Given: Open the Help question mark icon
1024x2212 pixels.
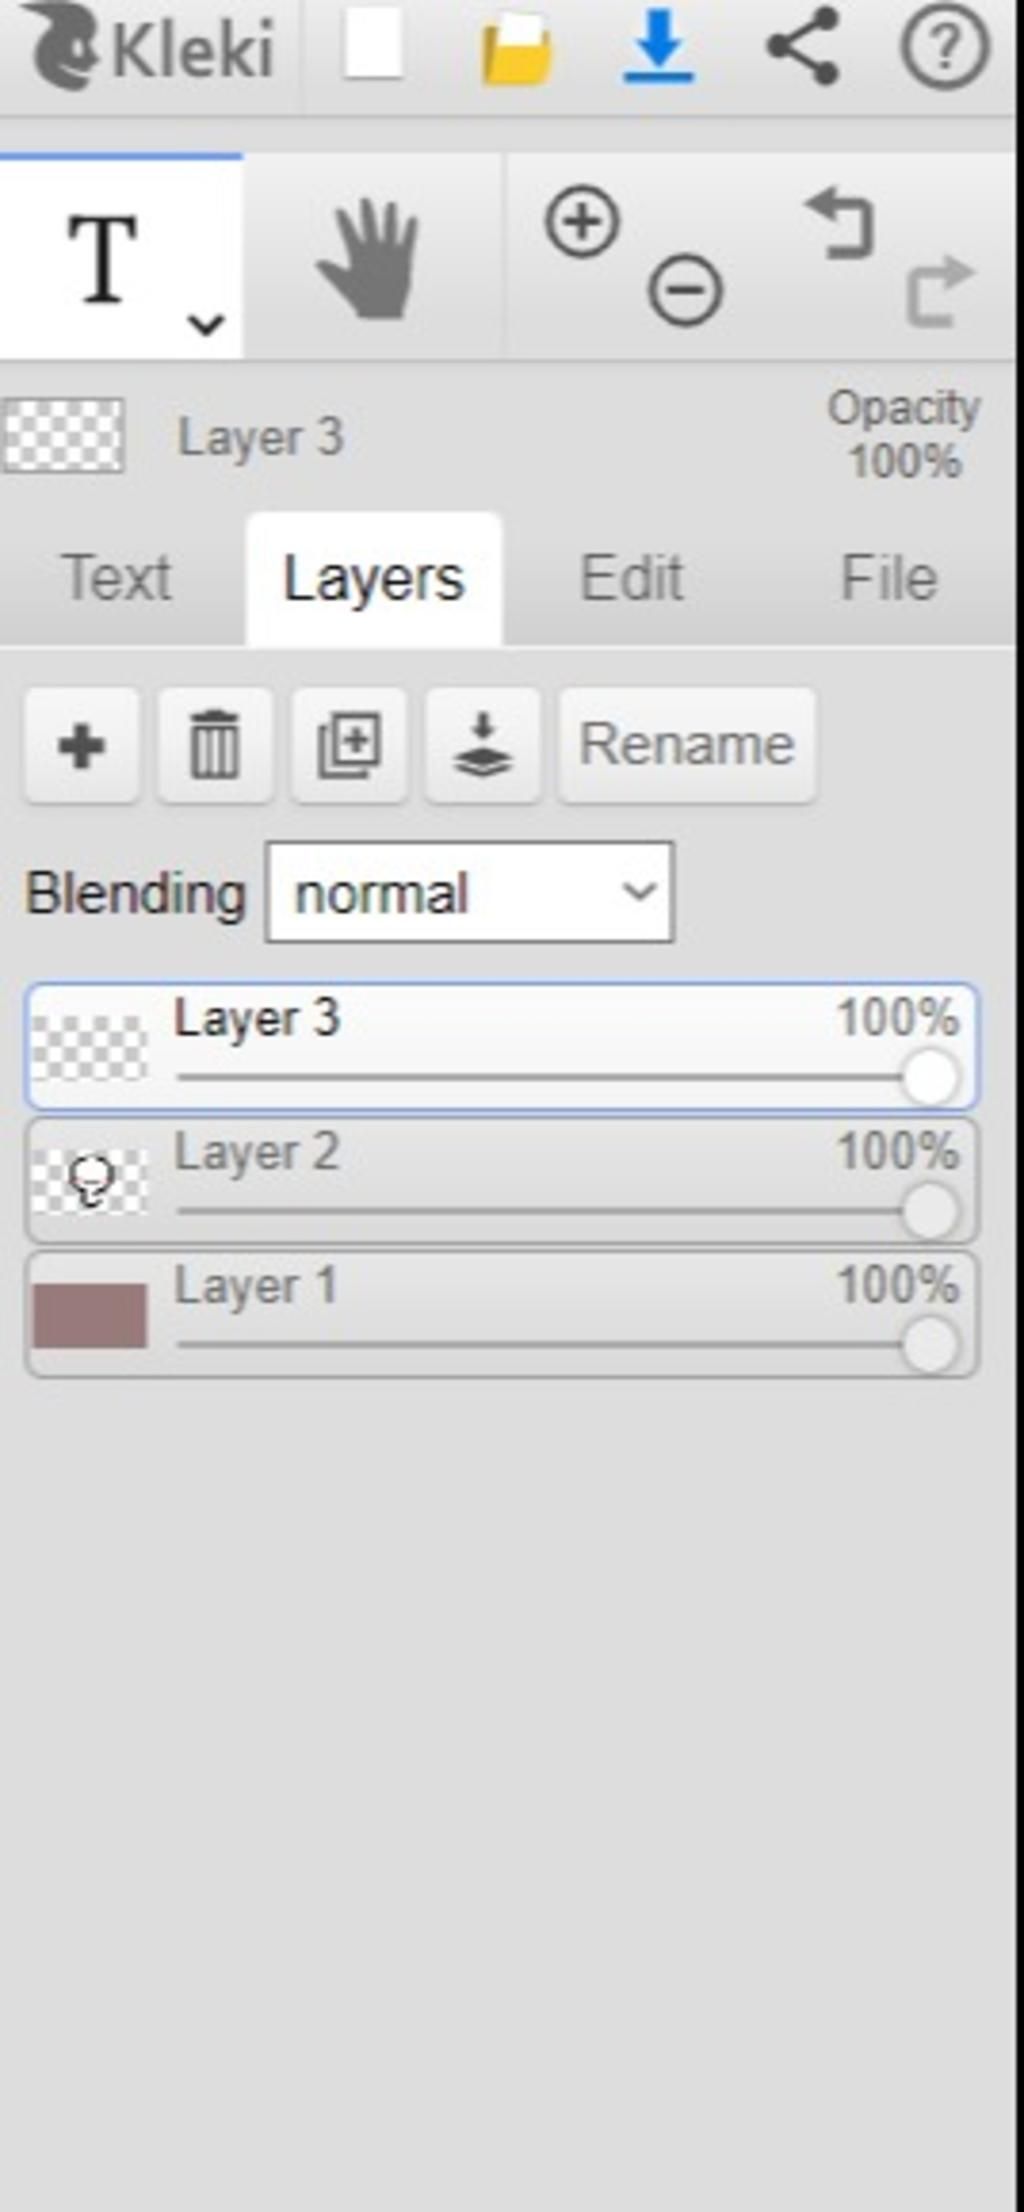Looking at the screenshot, I should click(944, 46).
